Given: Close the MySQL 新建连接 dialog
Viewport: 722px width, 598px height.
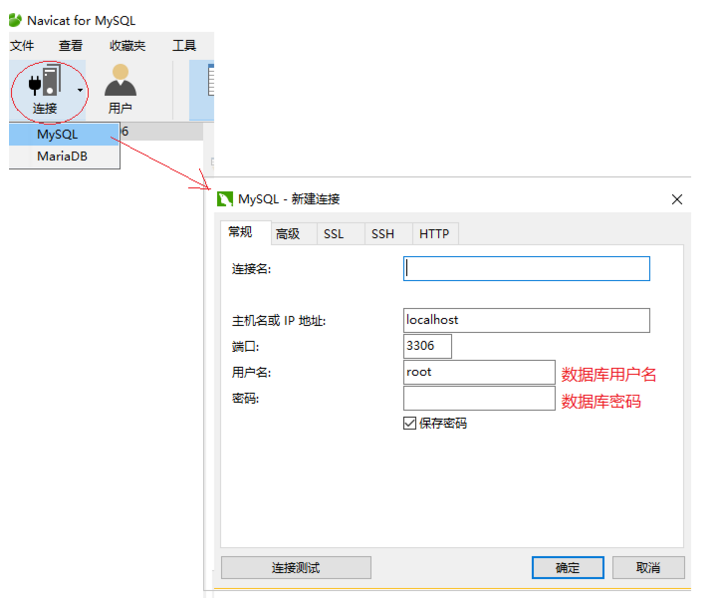Looking at the screenshot, I should 677,199.
